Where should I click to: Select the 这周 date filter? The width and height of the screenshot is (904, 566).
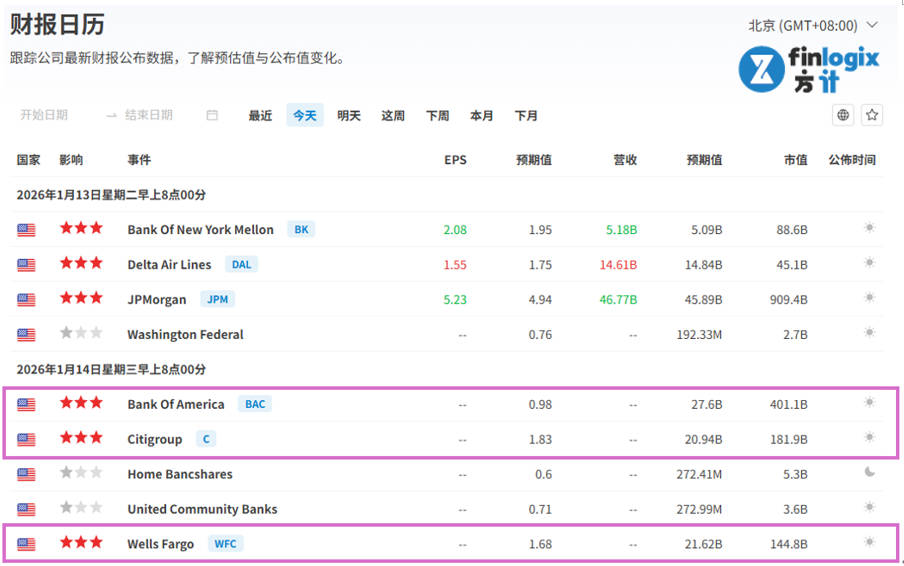(393, 115)
